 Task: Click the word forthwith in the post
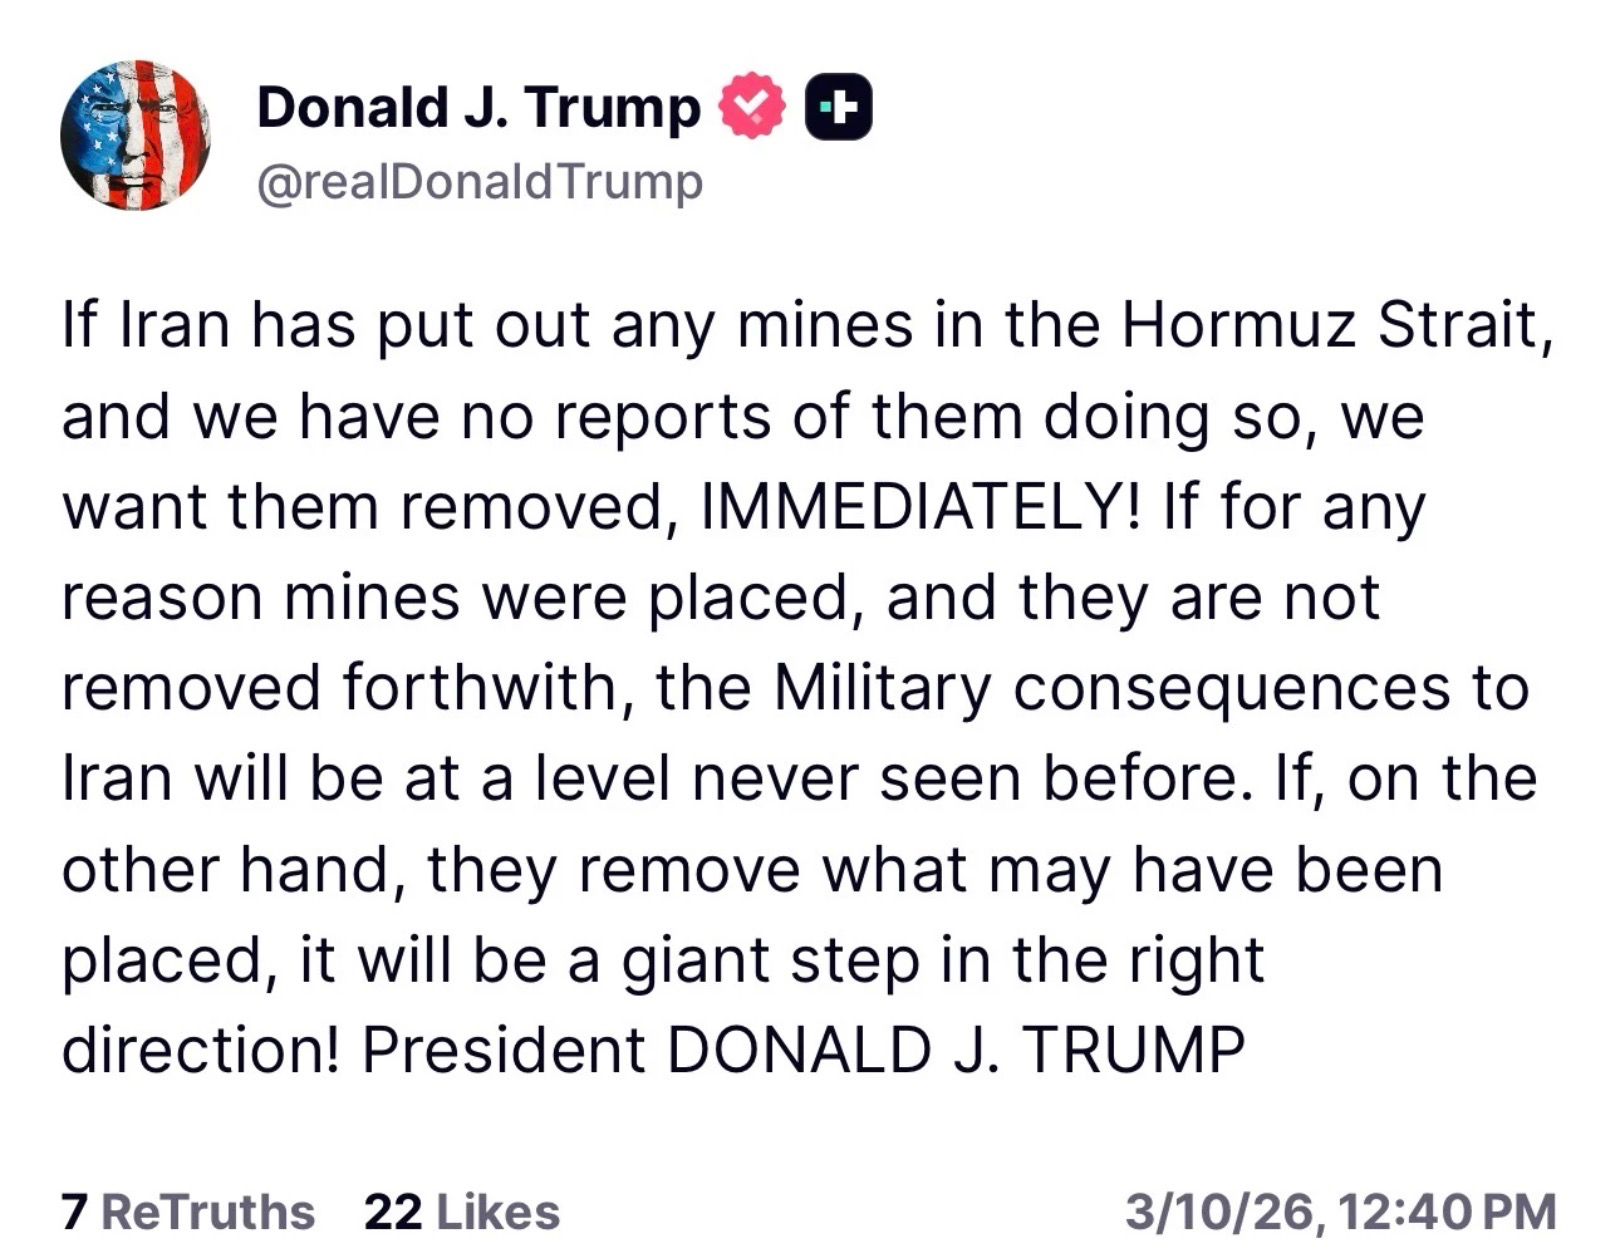point(479,688)
